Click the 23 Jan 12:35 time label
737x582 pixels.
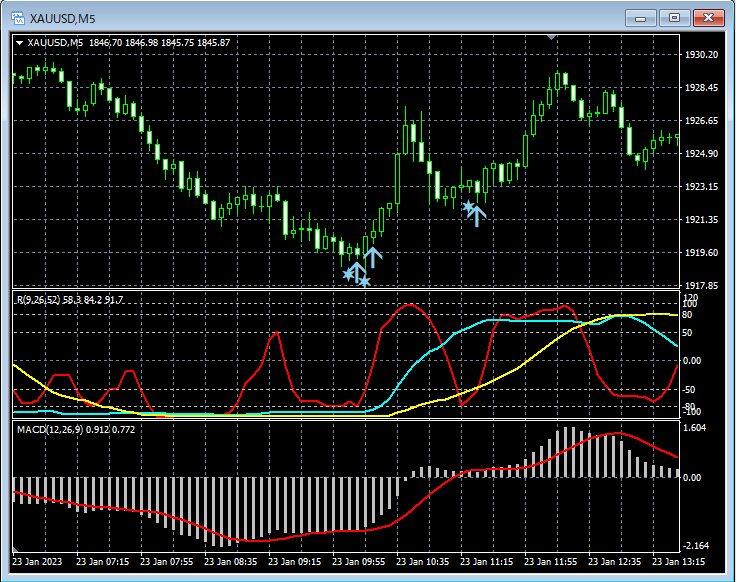click(614, 562)
